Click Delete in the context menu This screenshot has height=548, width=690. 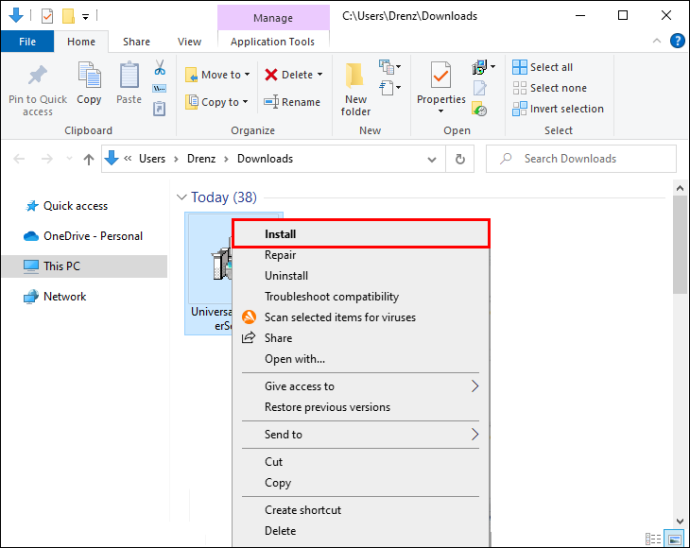coord(360,531)
